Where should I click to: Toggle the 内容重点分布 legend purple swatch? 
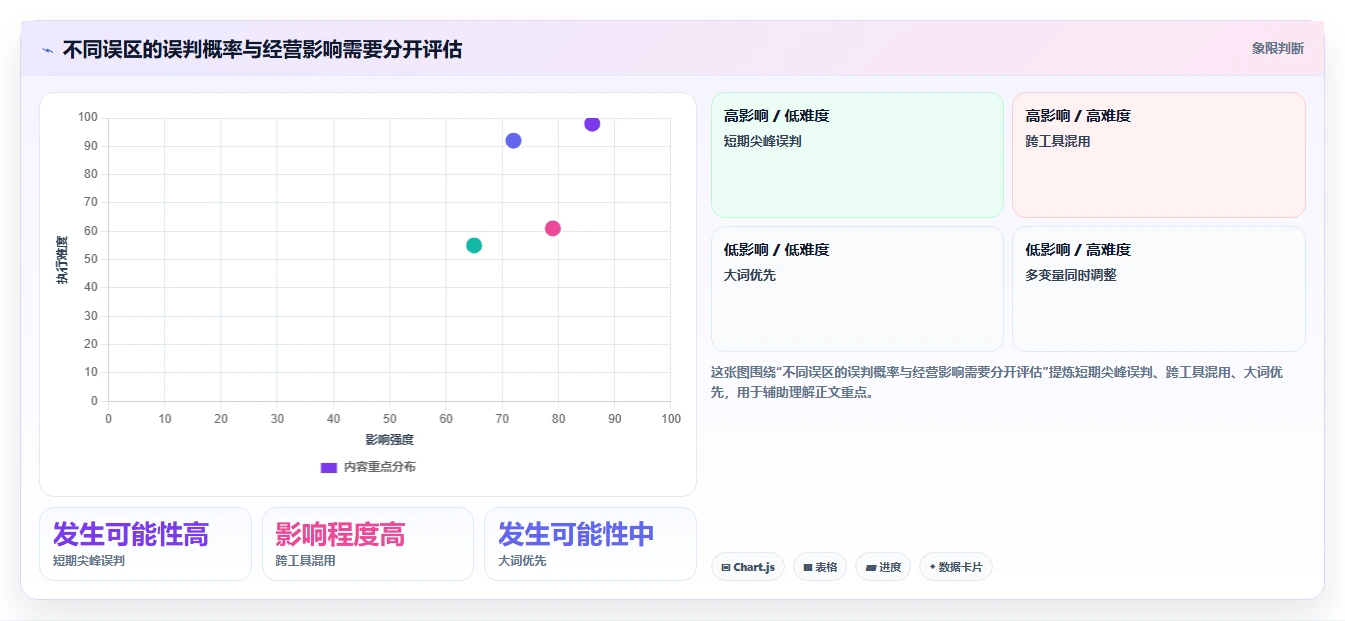tap(328, 467)
